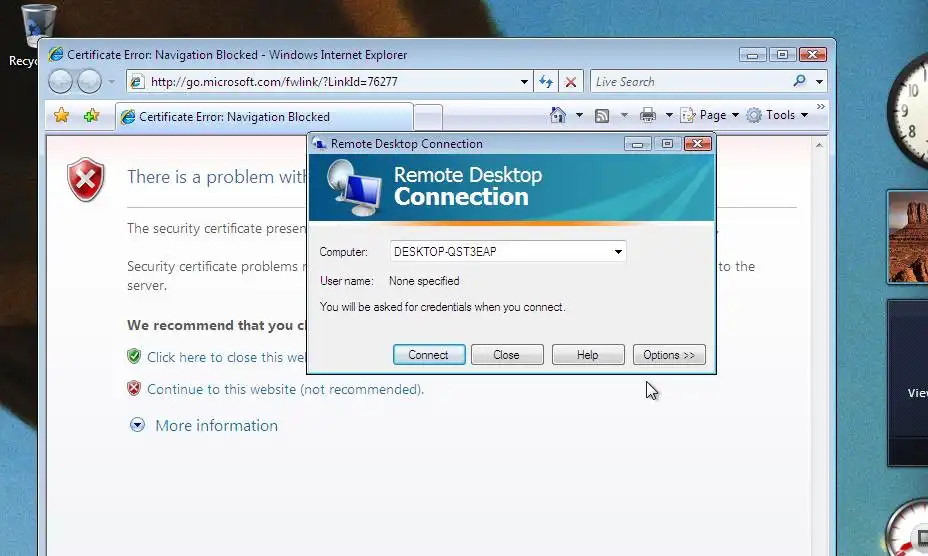Minimize the Remote Desktop Connection window
This screenshot has width=928, height=556.
pos(637,144)
